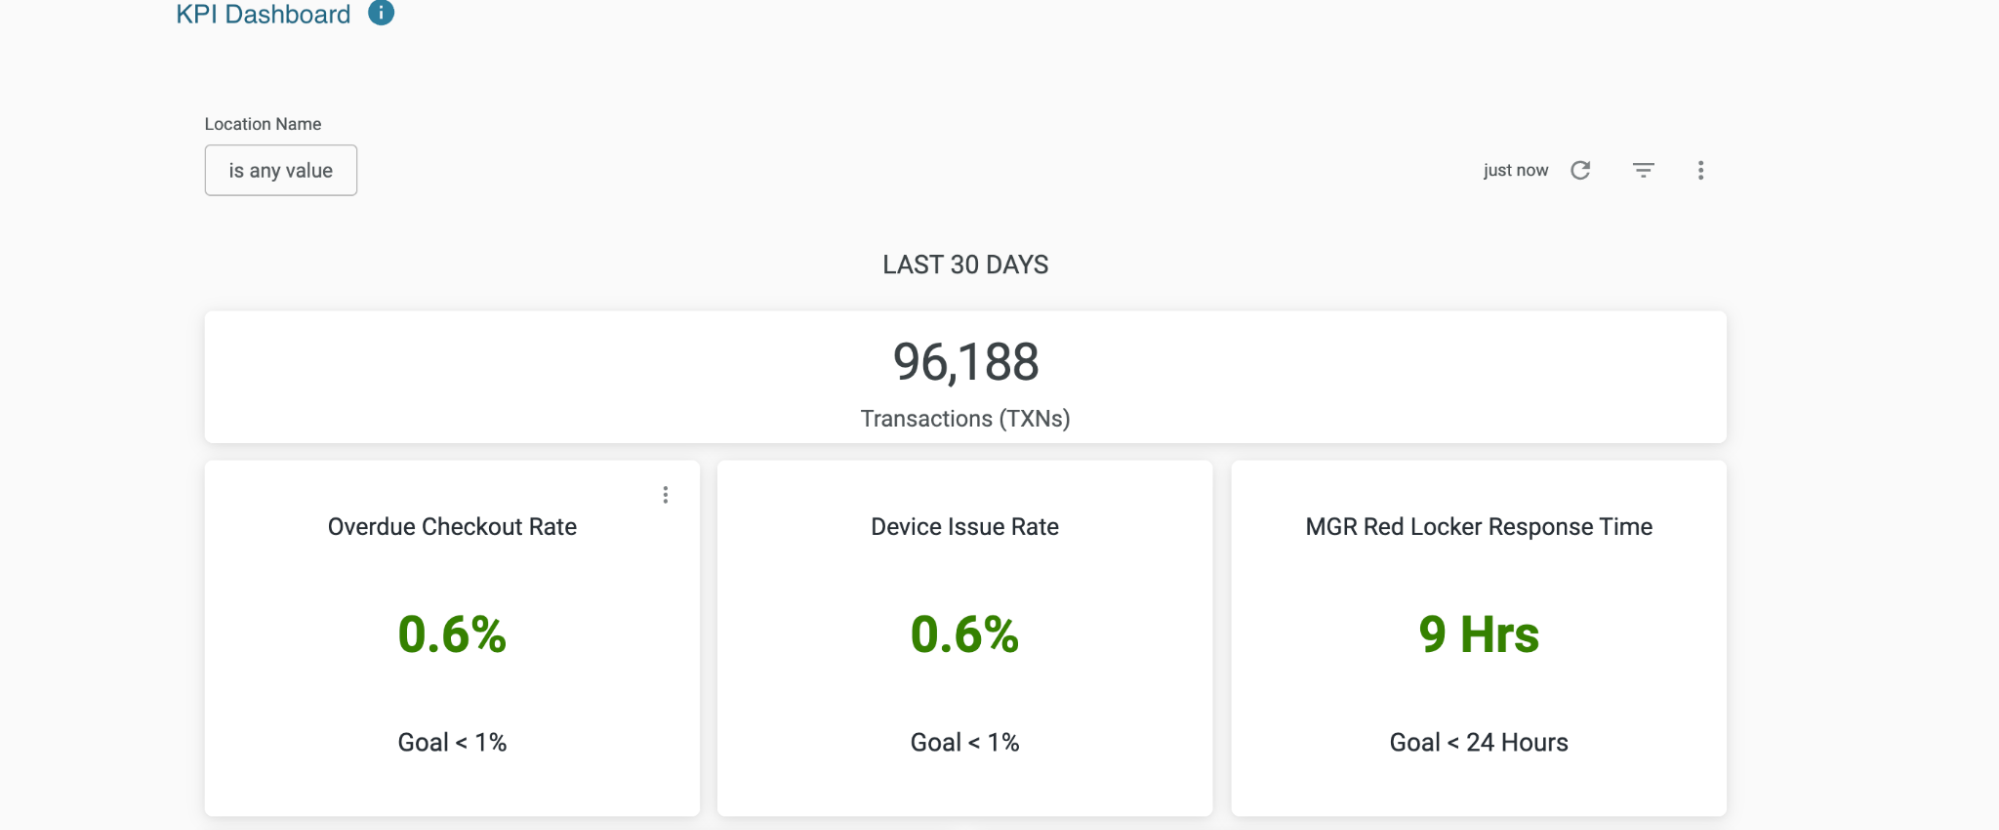
Task: Open the Location Name filter value dropdown
Action: point(281,170)
